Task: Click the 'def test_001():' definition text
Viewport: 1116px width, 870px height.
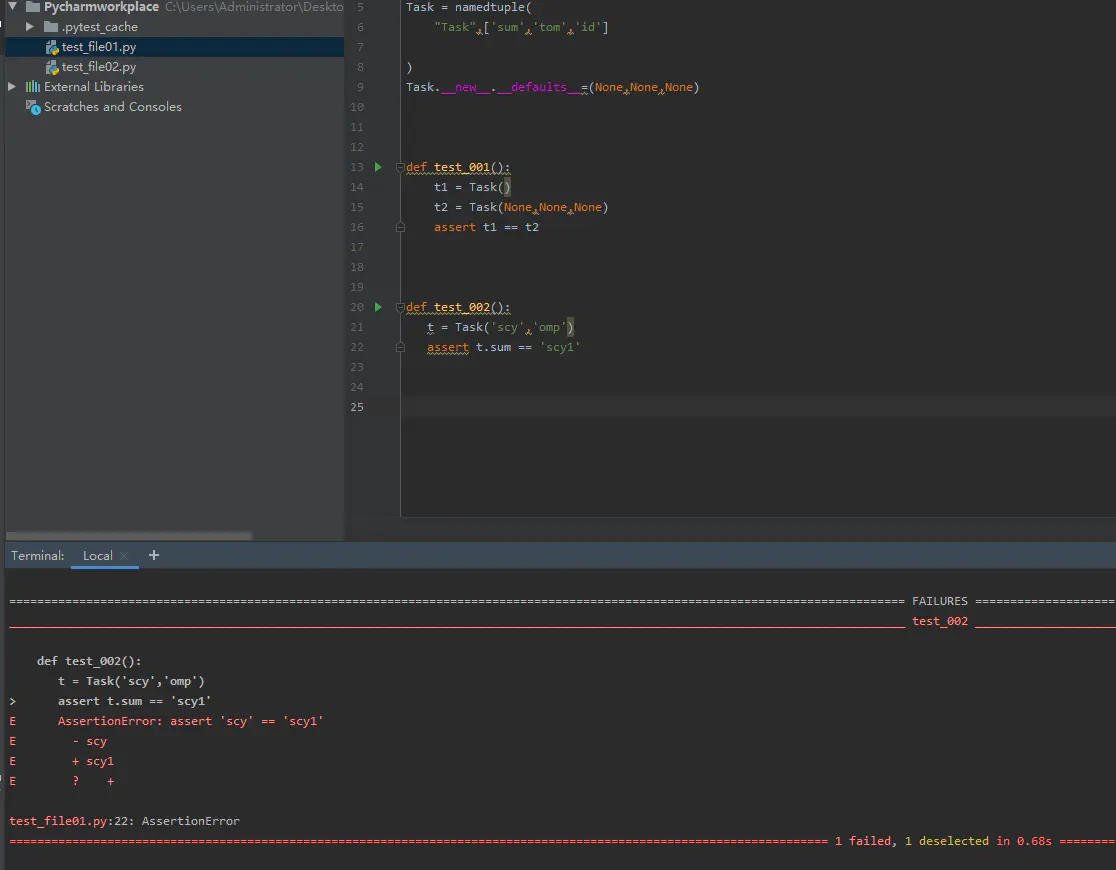Action: point(458,167)
